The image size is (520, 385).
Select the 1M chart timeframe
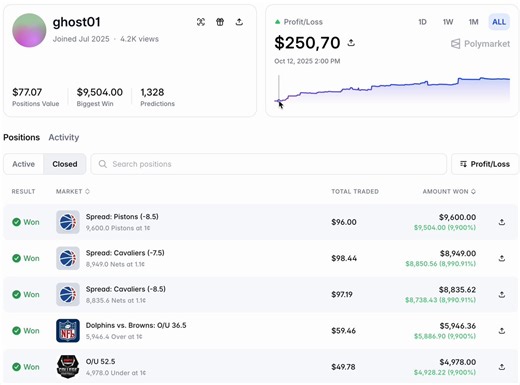click(x=473, y=22)
